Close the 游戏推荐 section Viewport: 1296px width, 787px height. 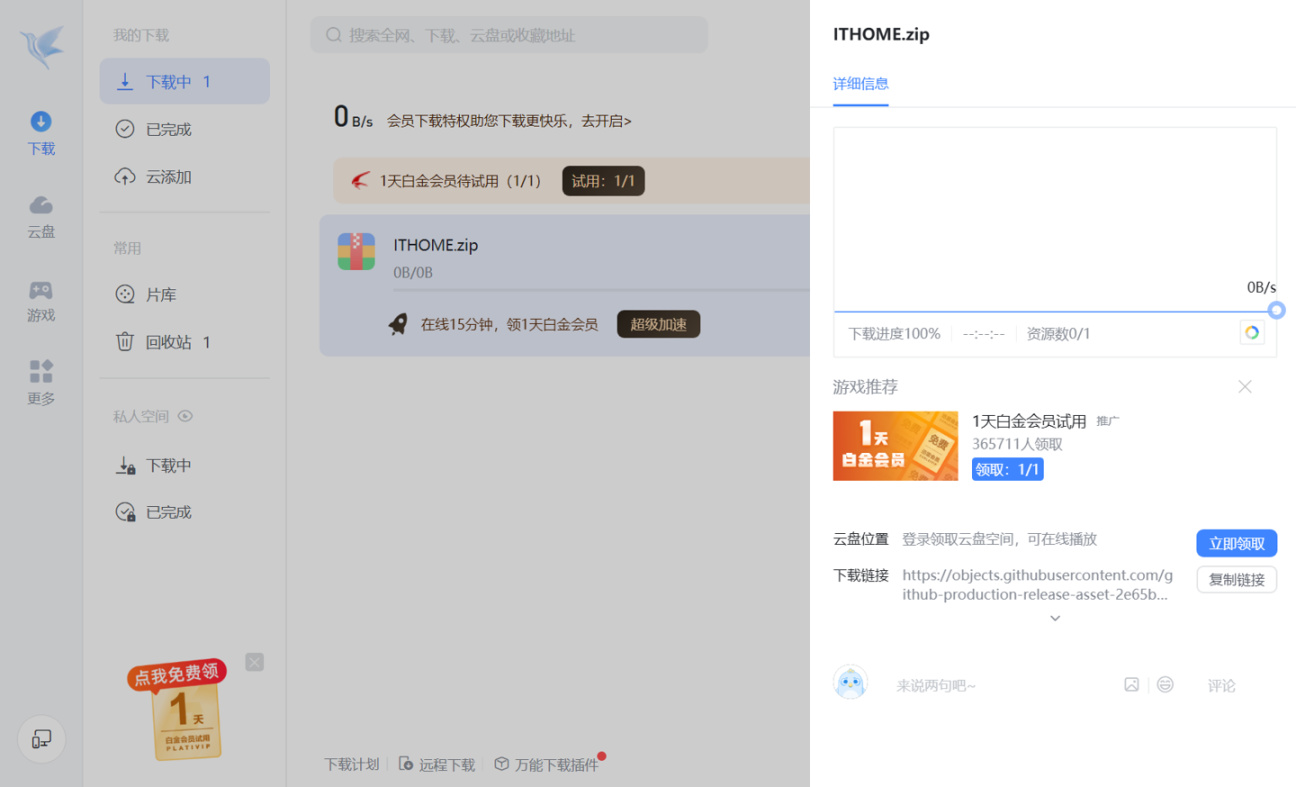click(1245, 387)
